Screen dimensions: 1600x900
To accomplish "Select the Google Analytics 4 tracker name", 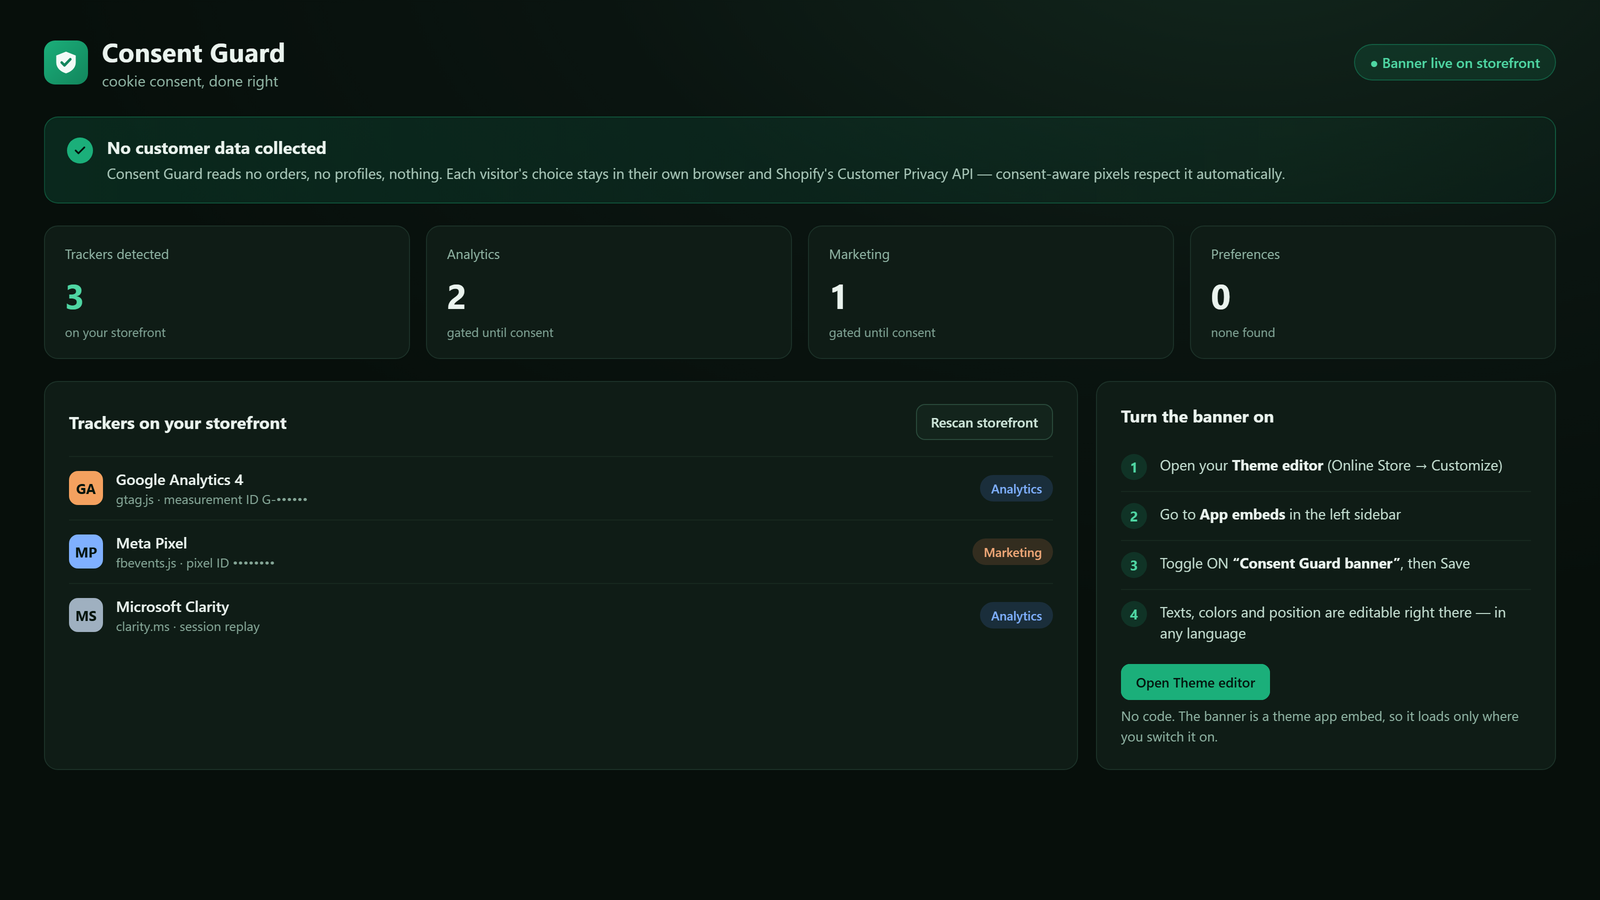I will 179,480.
